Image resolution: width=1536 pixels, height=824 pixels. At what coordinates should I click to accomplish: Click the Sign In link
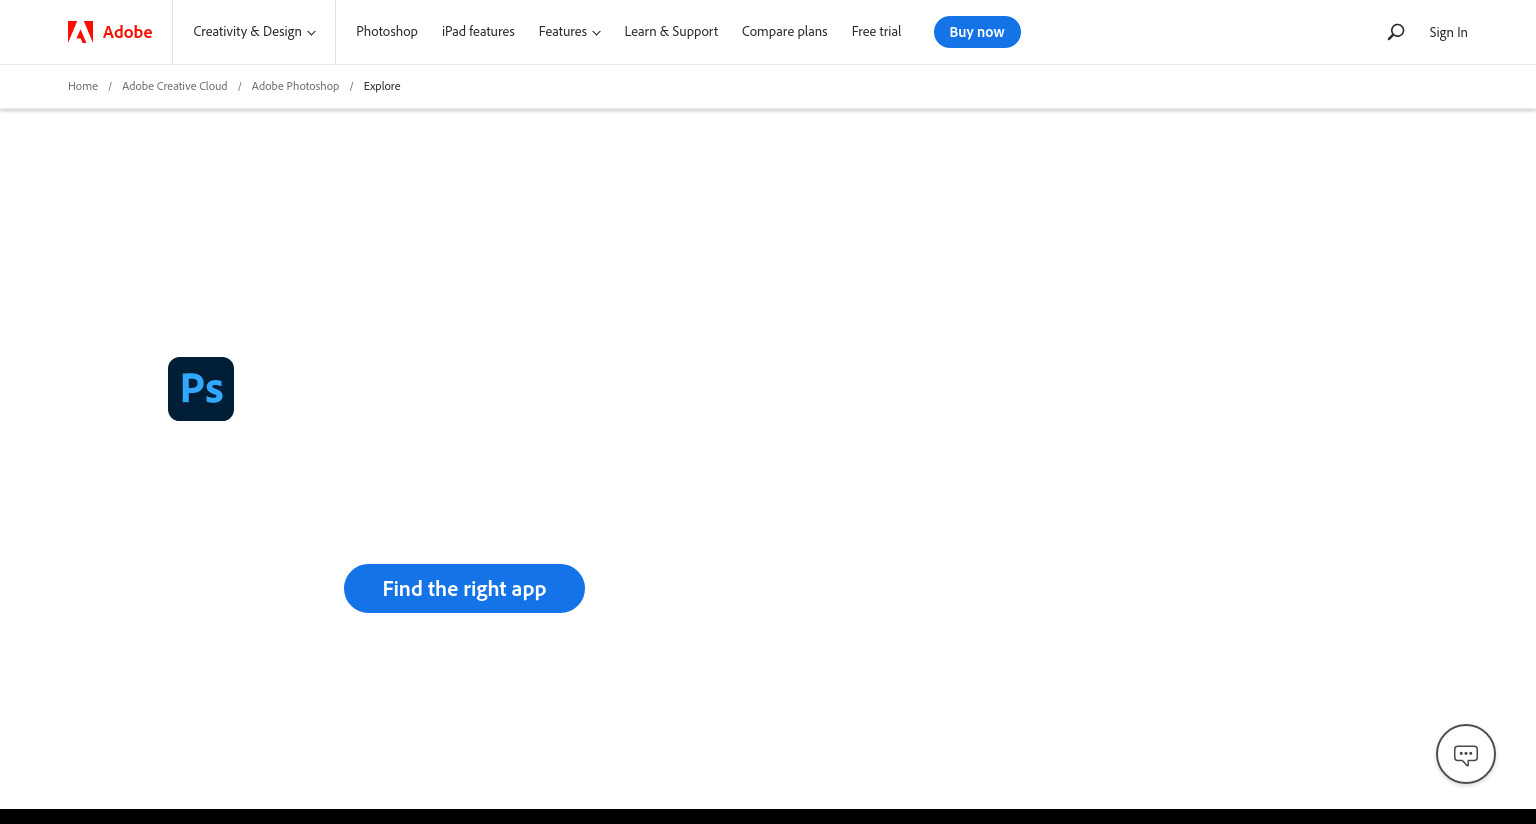point(1448,32)
